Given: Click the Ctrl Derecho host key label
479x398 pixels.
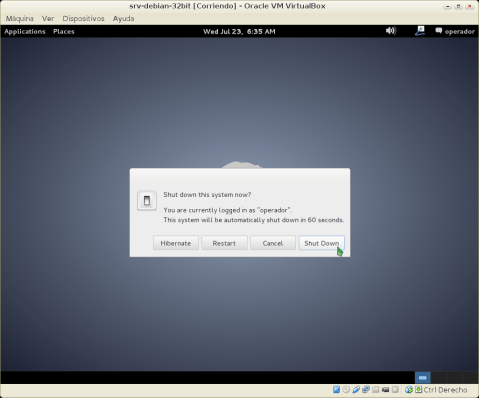Looking at the screenshot, I should pyautogui.click(x=445, y=390).
